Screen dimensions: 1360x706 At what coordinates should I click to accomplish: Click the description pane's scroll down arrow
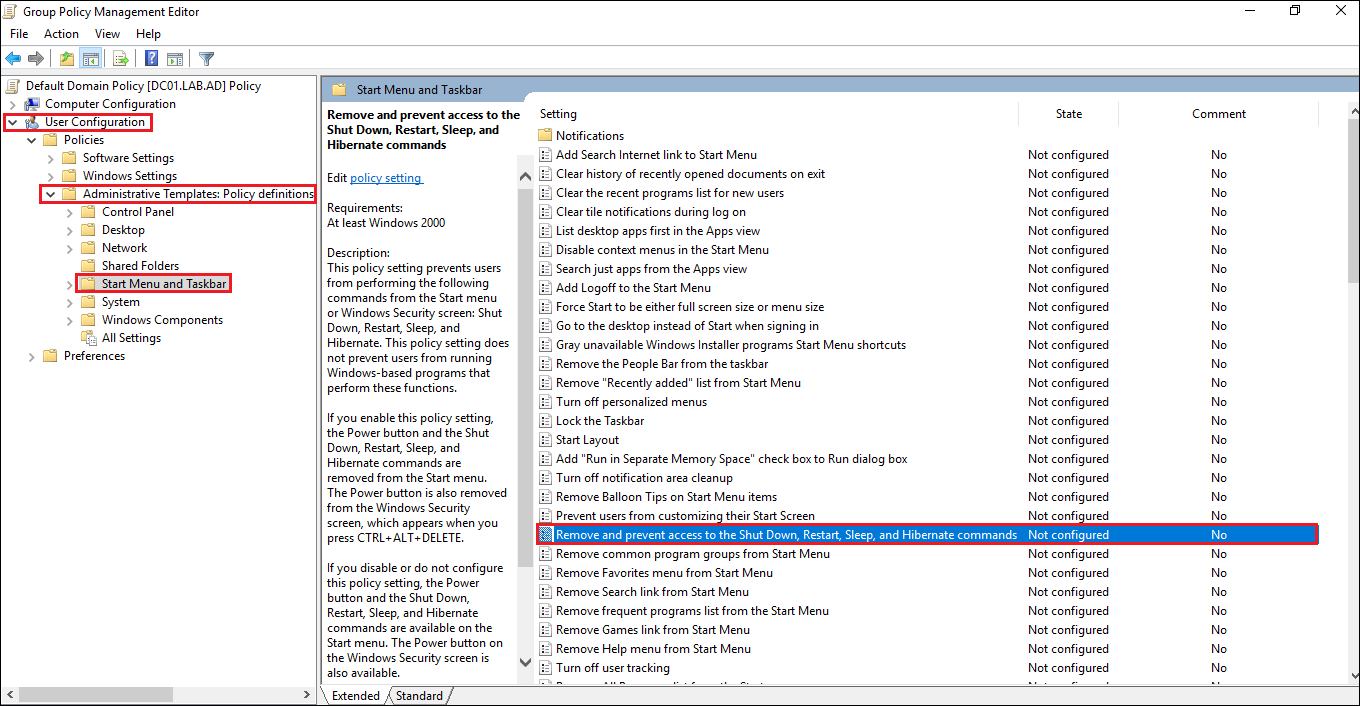point(526,662)
